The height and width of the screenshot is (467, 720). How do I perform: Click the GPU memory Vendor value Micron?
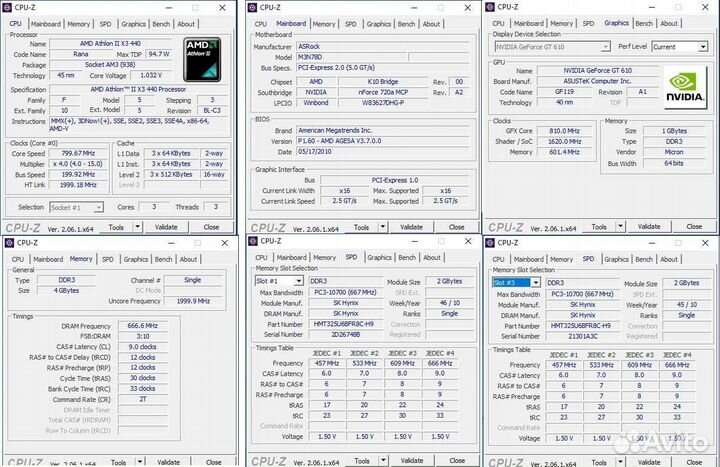pos(674,152)
